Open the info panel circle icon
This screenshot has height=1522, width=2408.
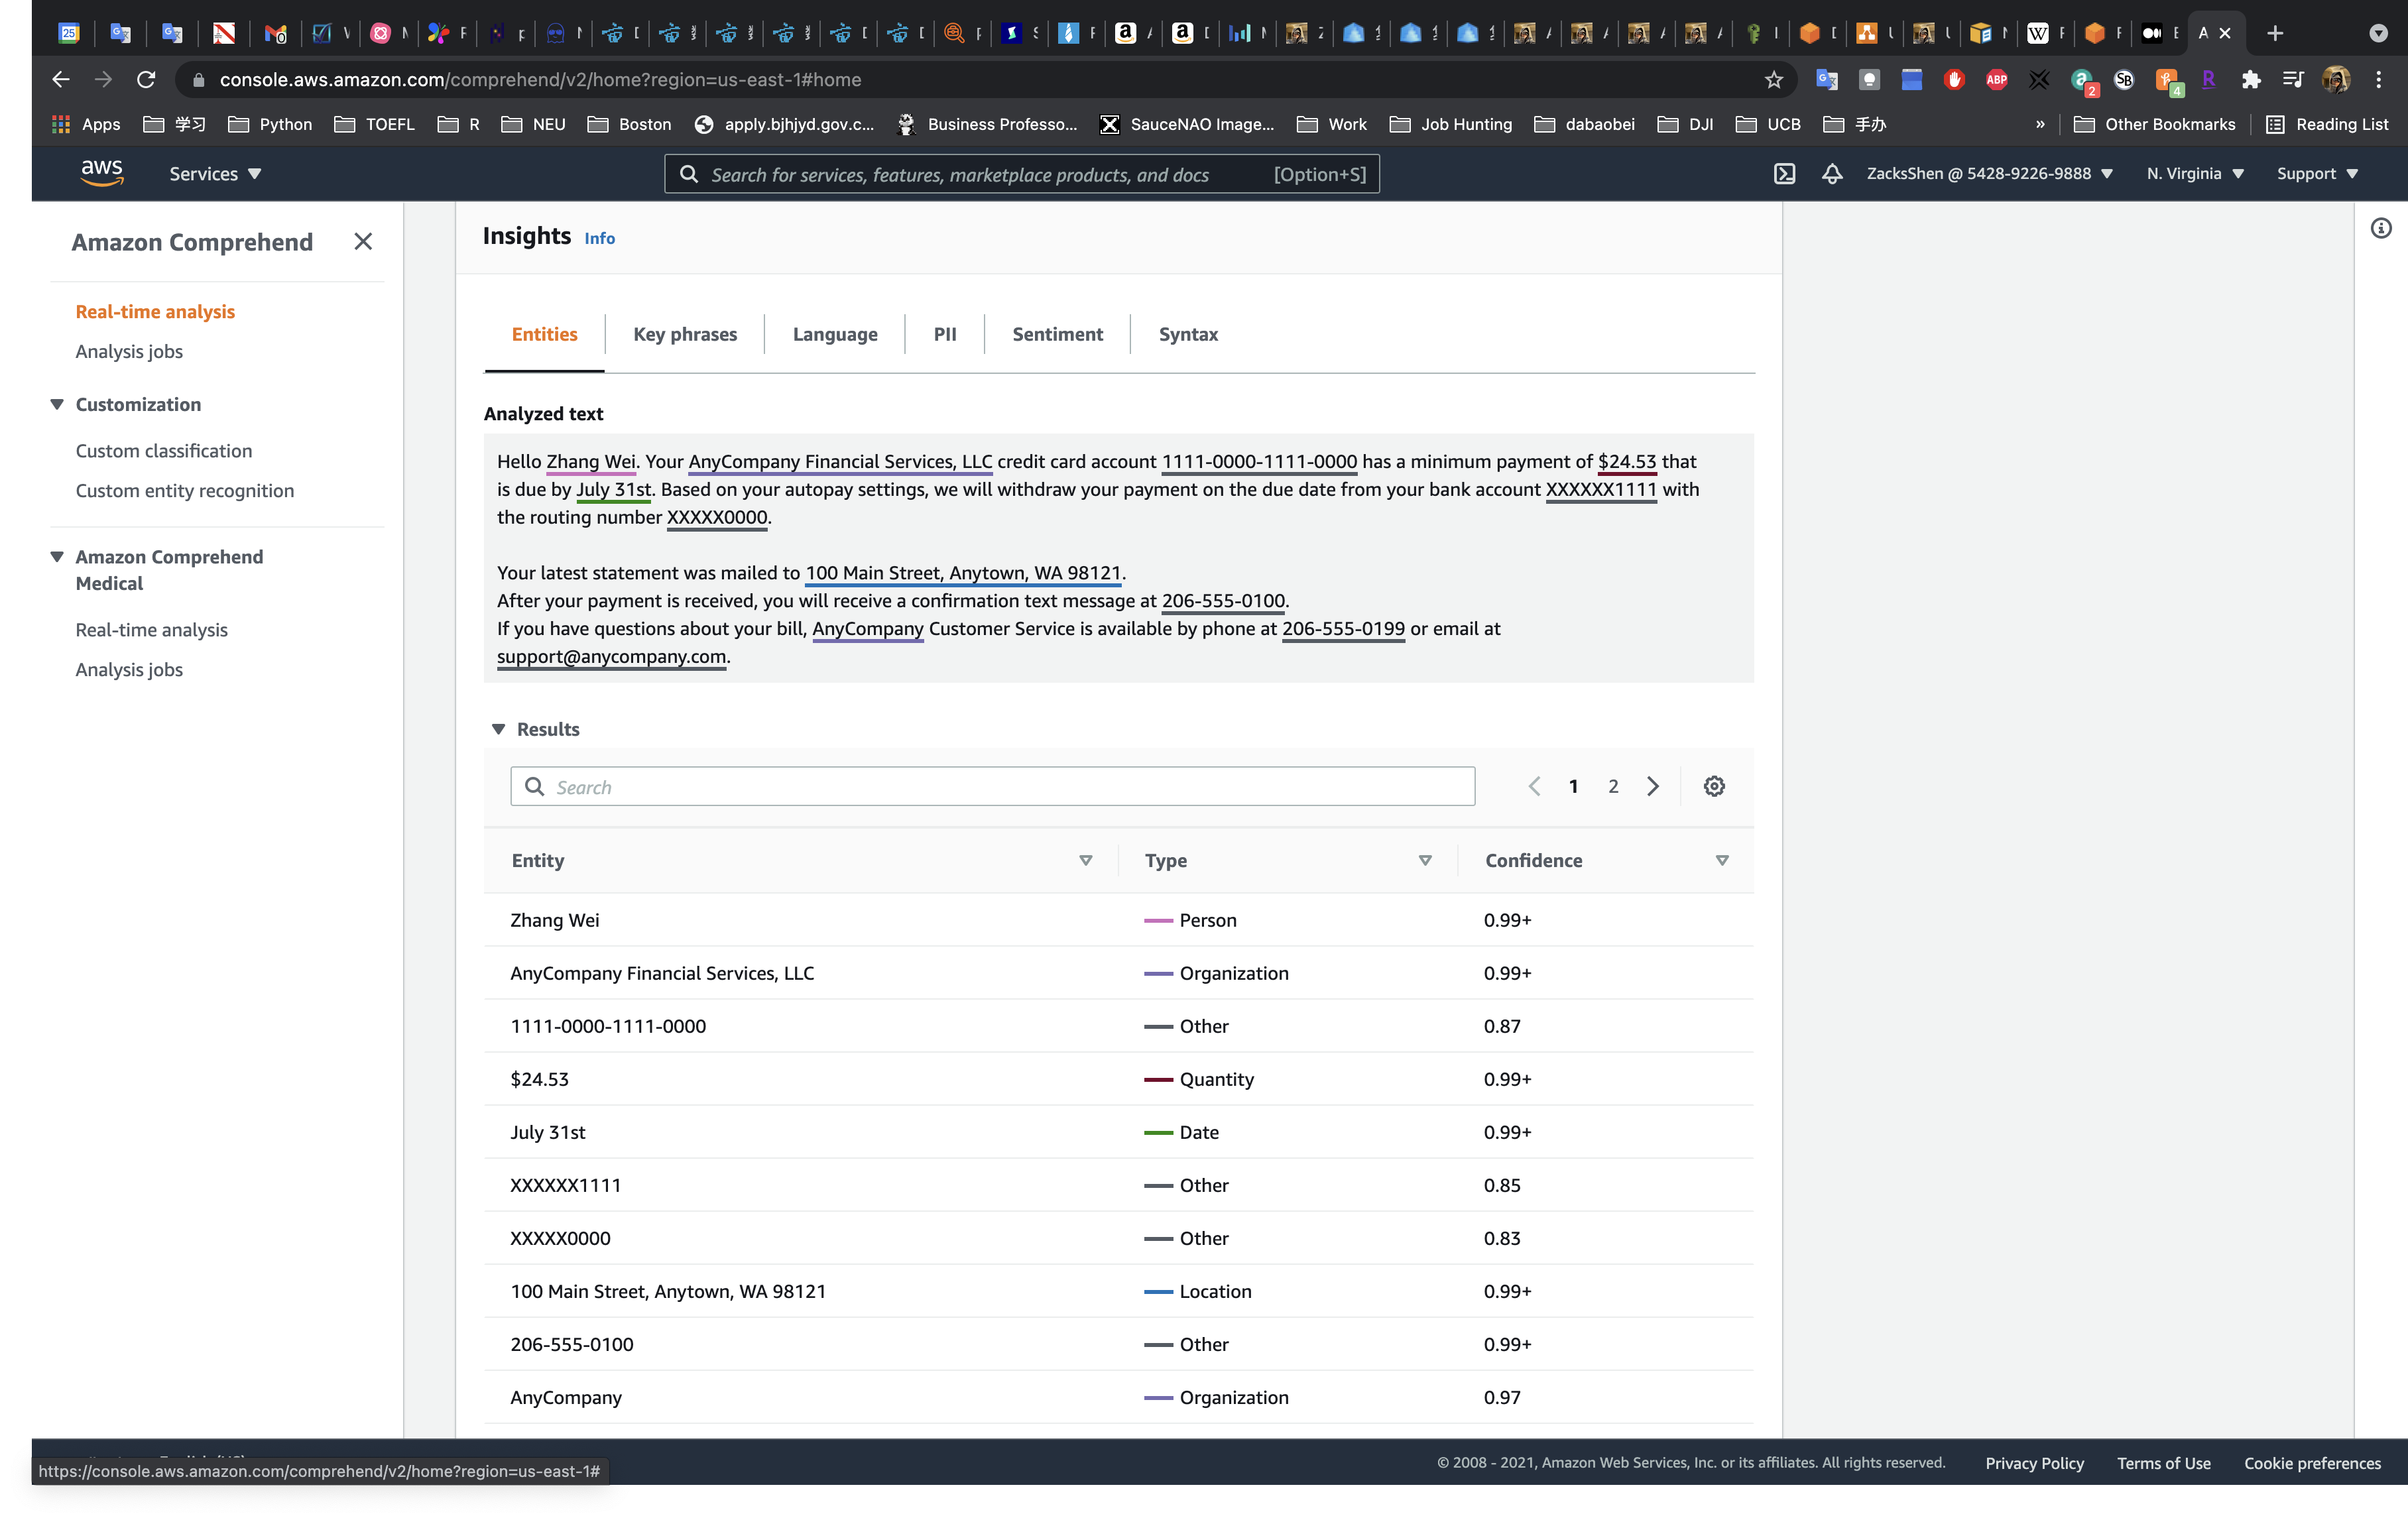pyautogui.click(x=2381, y=229)
